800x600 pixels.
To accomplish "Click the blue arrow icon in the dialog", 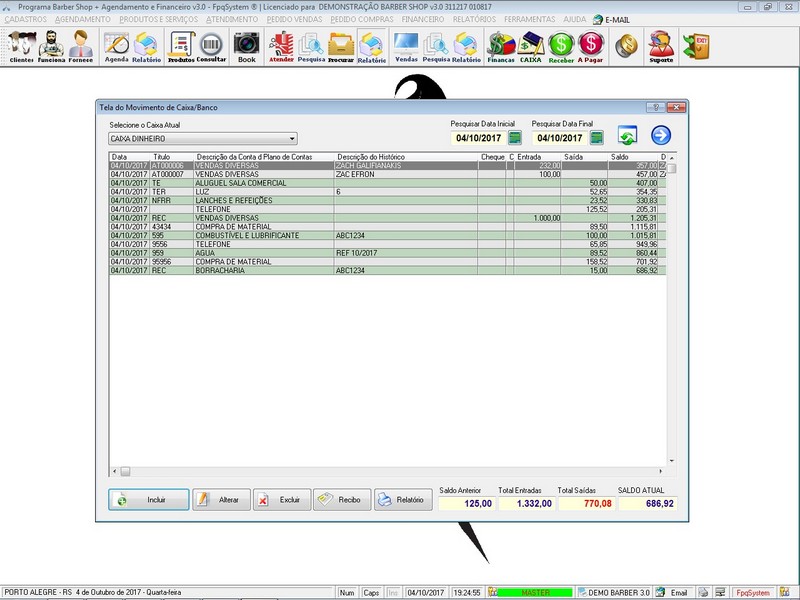I will coord(661,136).
